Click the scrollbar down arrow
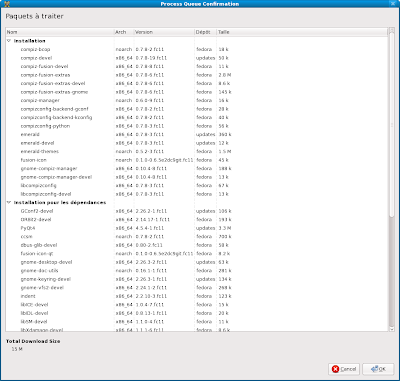 (392, 329)
